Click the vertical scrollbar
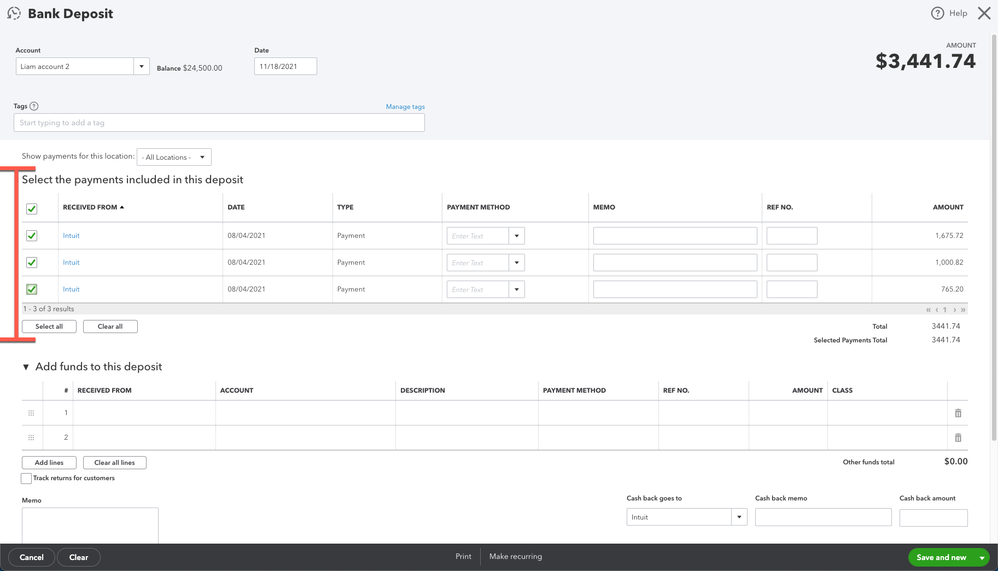Screen dimensions: 998x571 (x=994, y=236)
